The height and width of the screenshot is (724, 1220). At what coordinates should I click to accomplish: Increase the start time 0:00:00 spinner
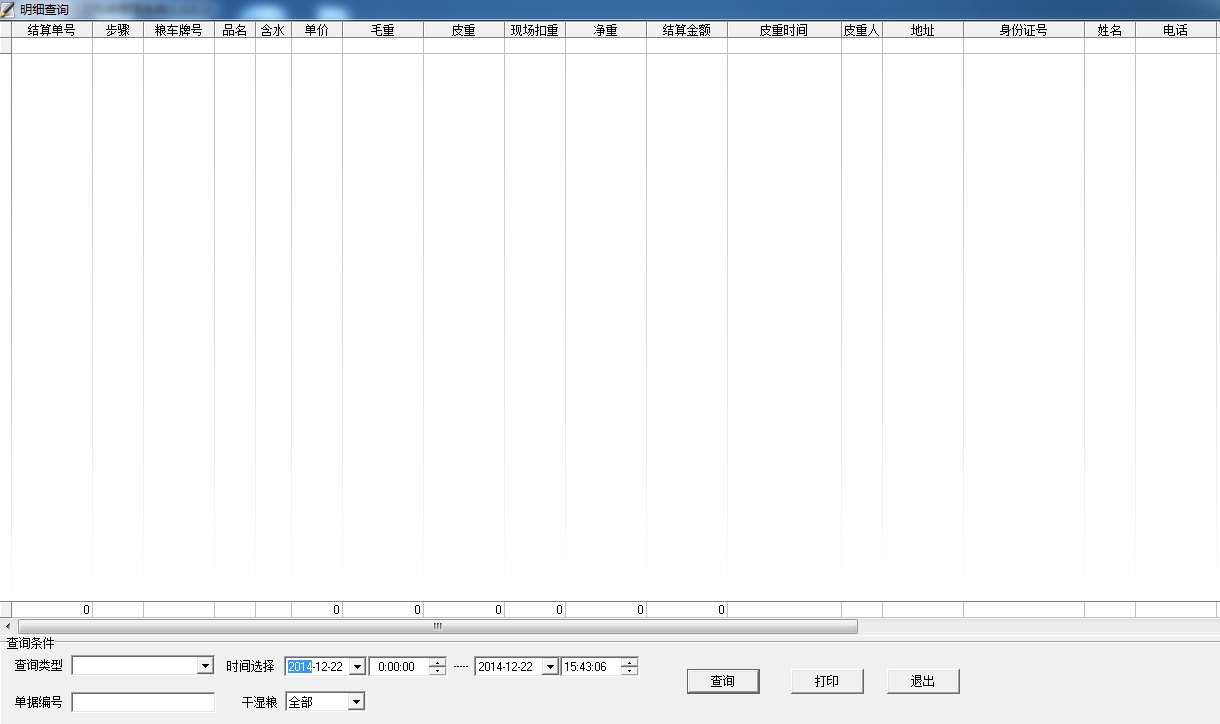[437, 662]
